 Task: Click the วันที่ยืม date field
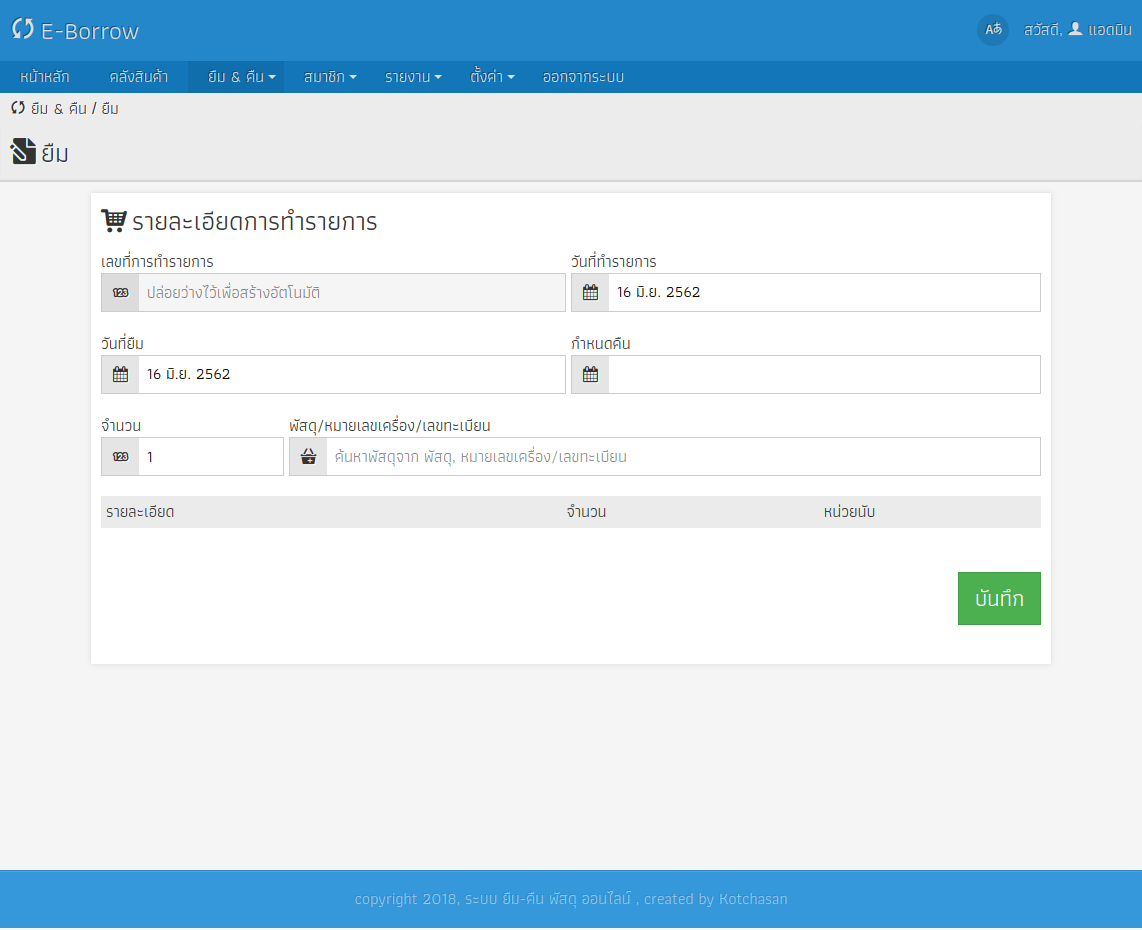tap(352, 374)
